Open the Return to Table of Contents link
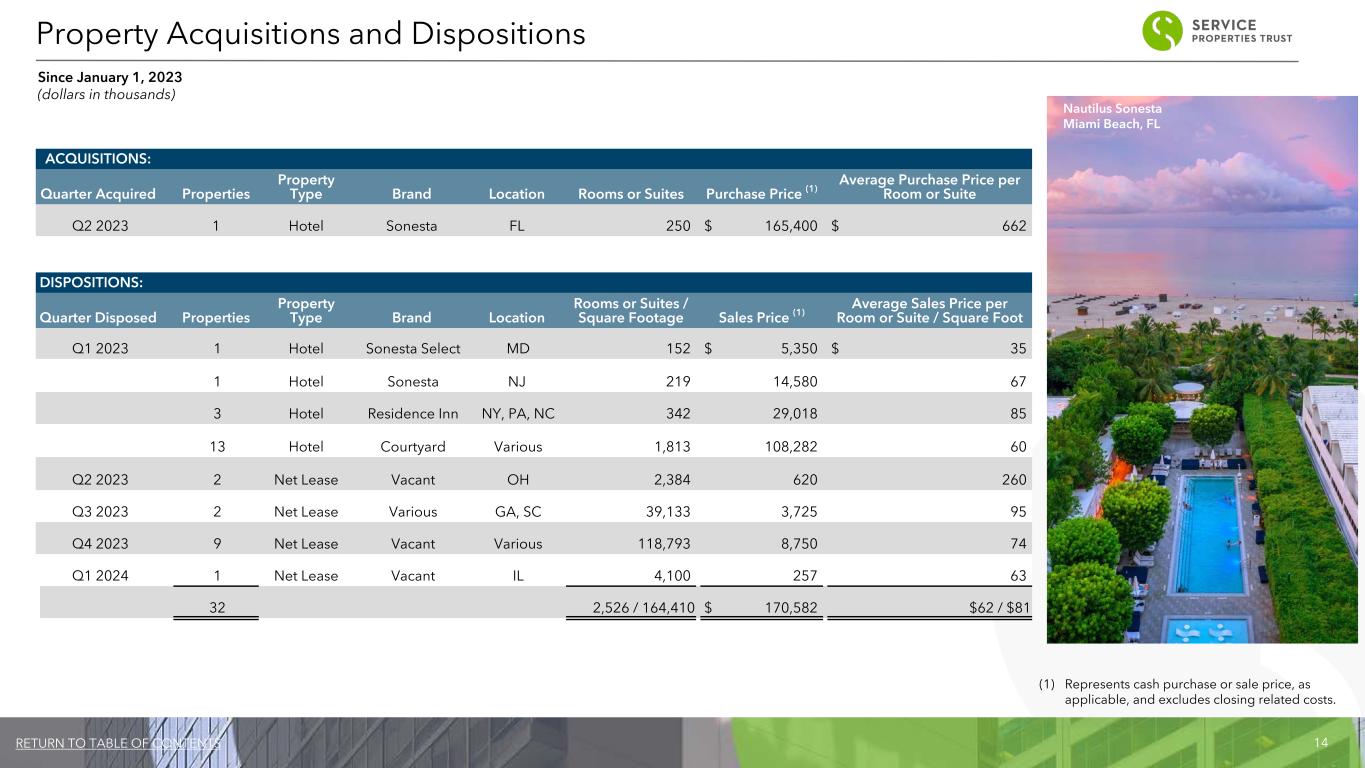 coord(118,743)
